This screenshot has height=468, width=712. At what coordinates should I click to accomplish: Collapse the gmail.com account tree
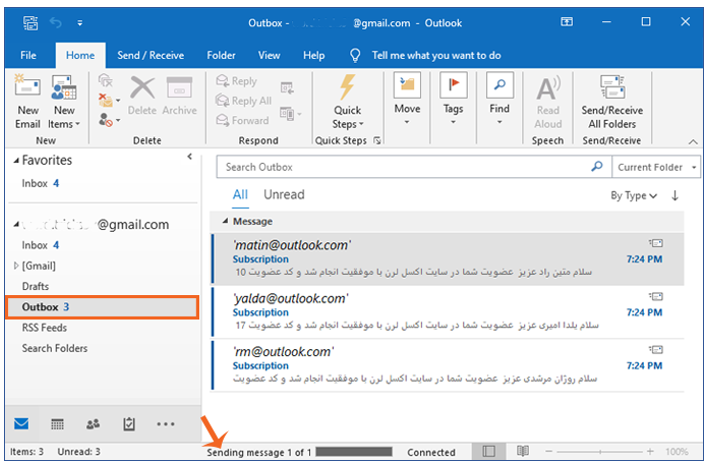pos(16,224)
